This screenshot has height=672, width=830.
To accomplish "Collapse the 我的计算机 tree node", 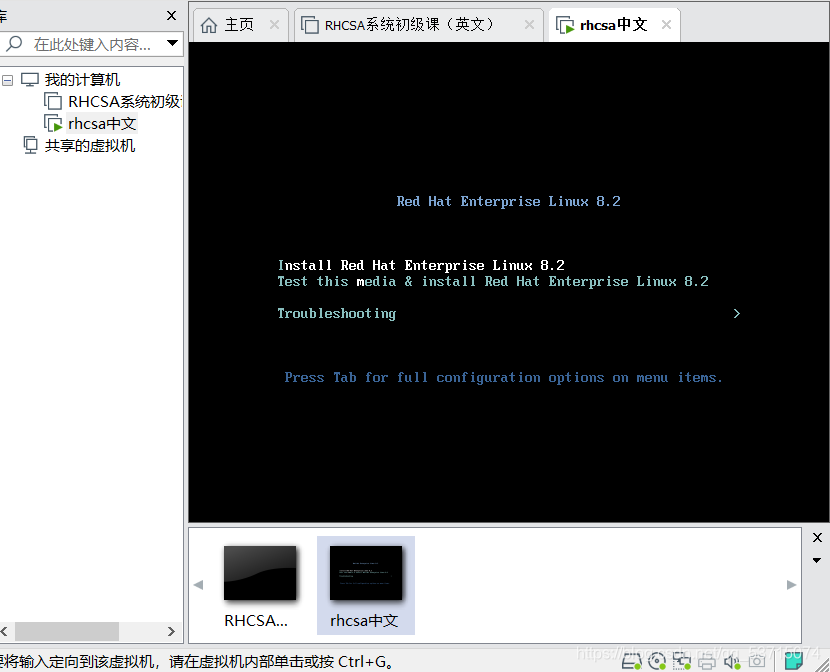I will coord(7,80).
